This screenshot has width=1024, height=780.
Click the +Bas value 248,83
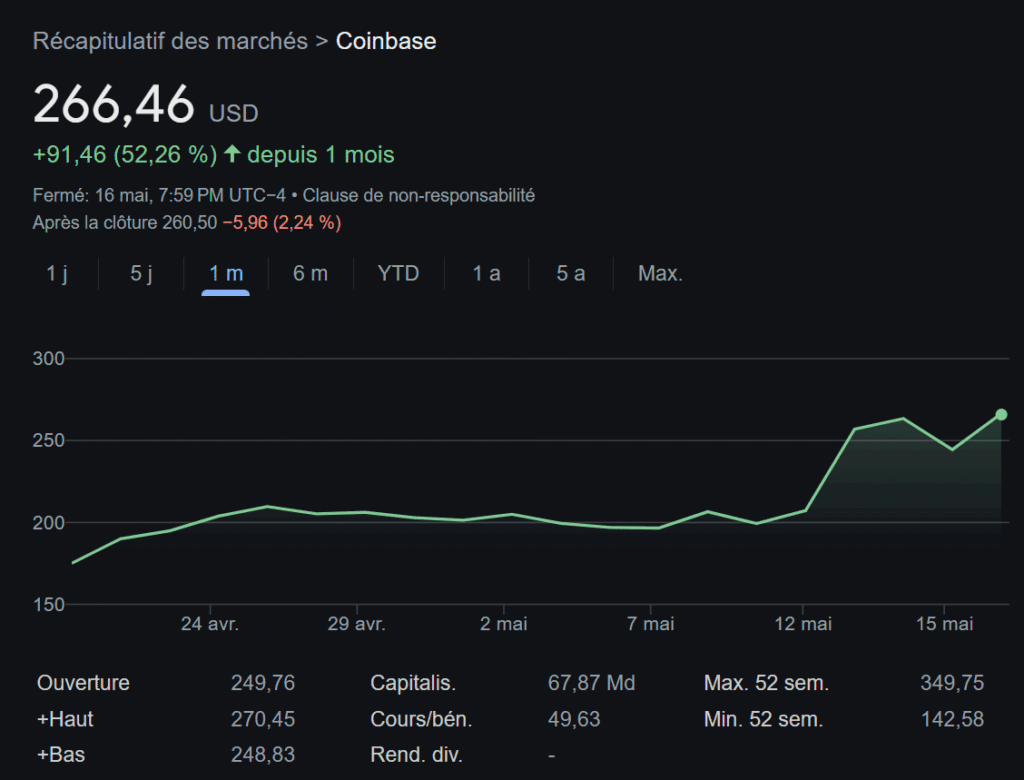tap(263, 755)
